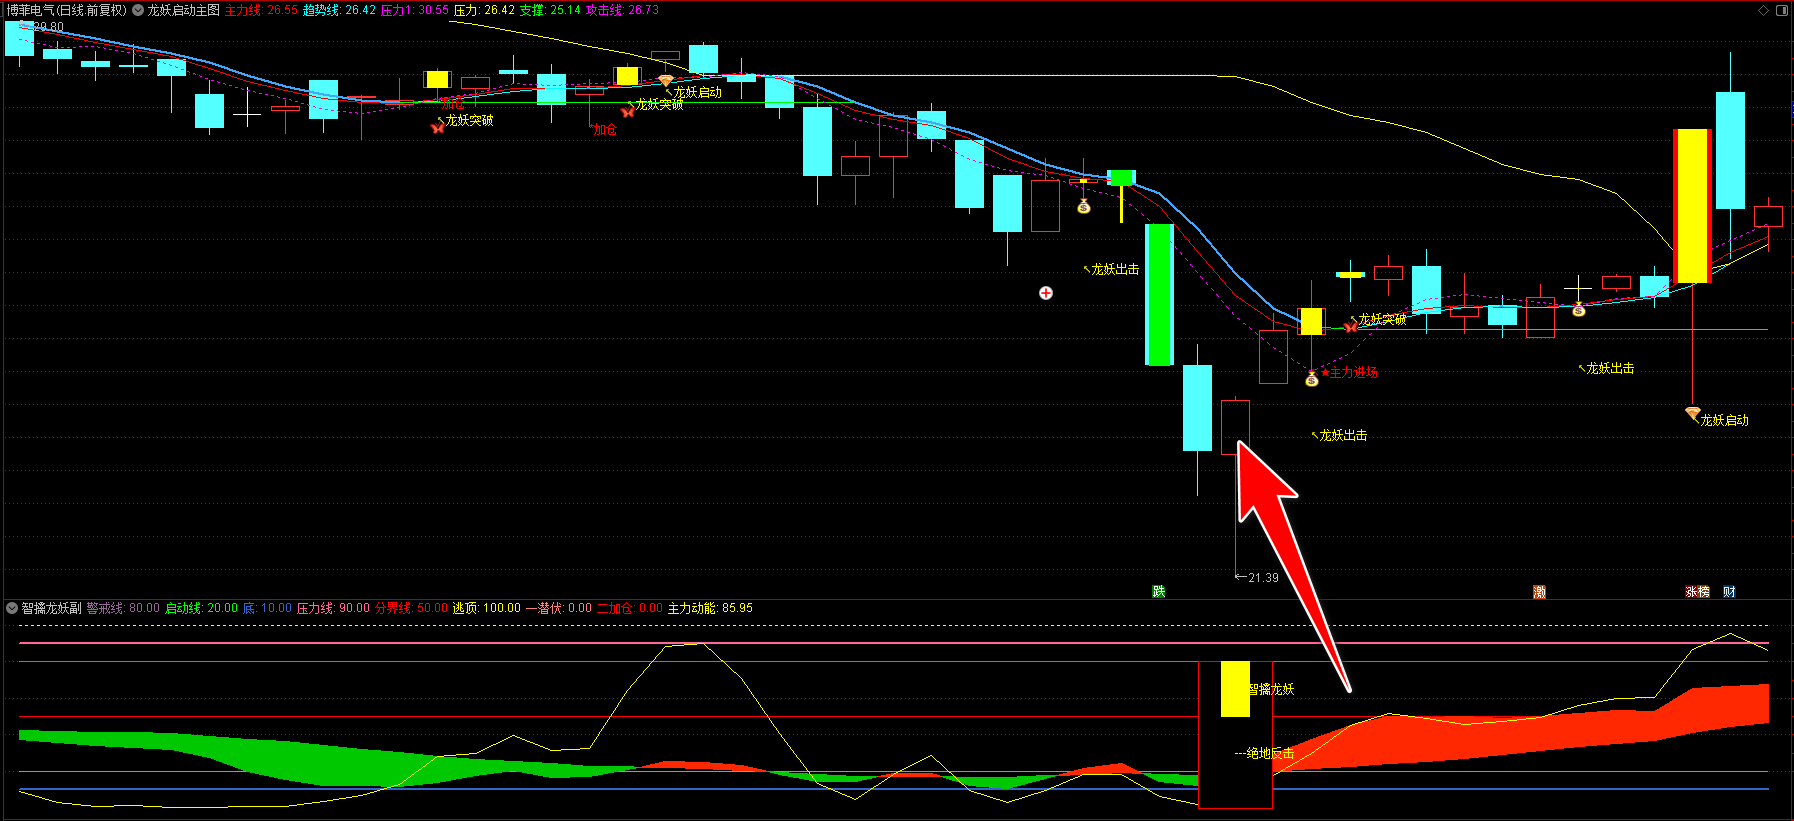Click the yellow 压力: 26.42 readout

click(484, 10)
